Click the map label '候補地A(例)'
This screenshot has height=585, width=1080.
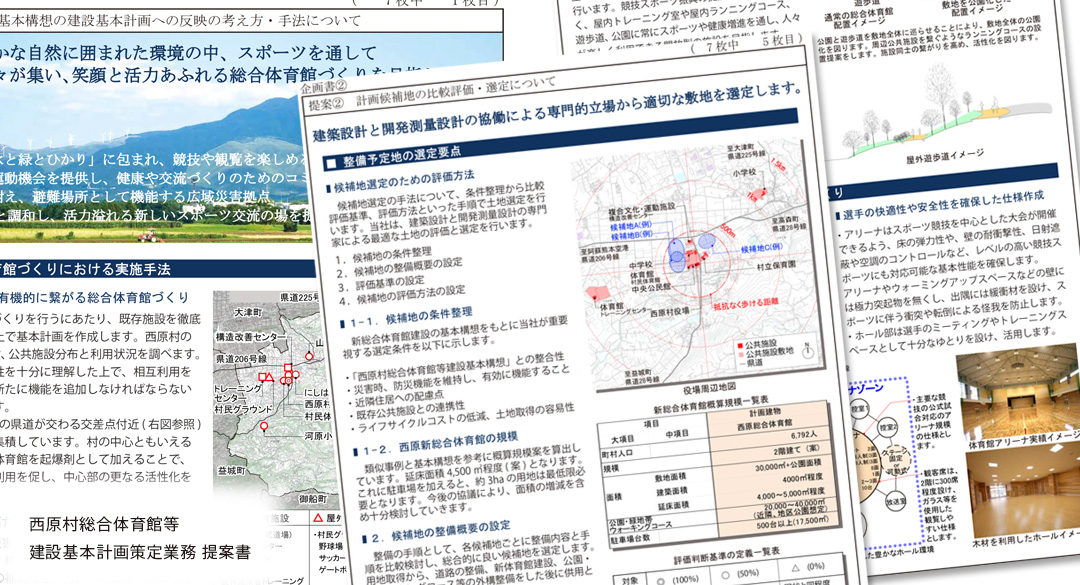(x=631, y=226)
